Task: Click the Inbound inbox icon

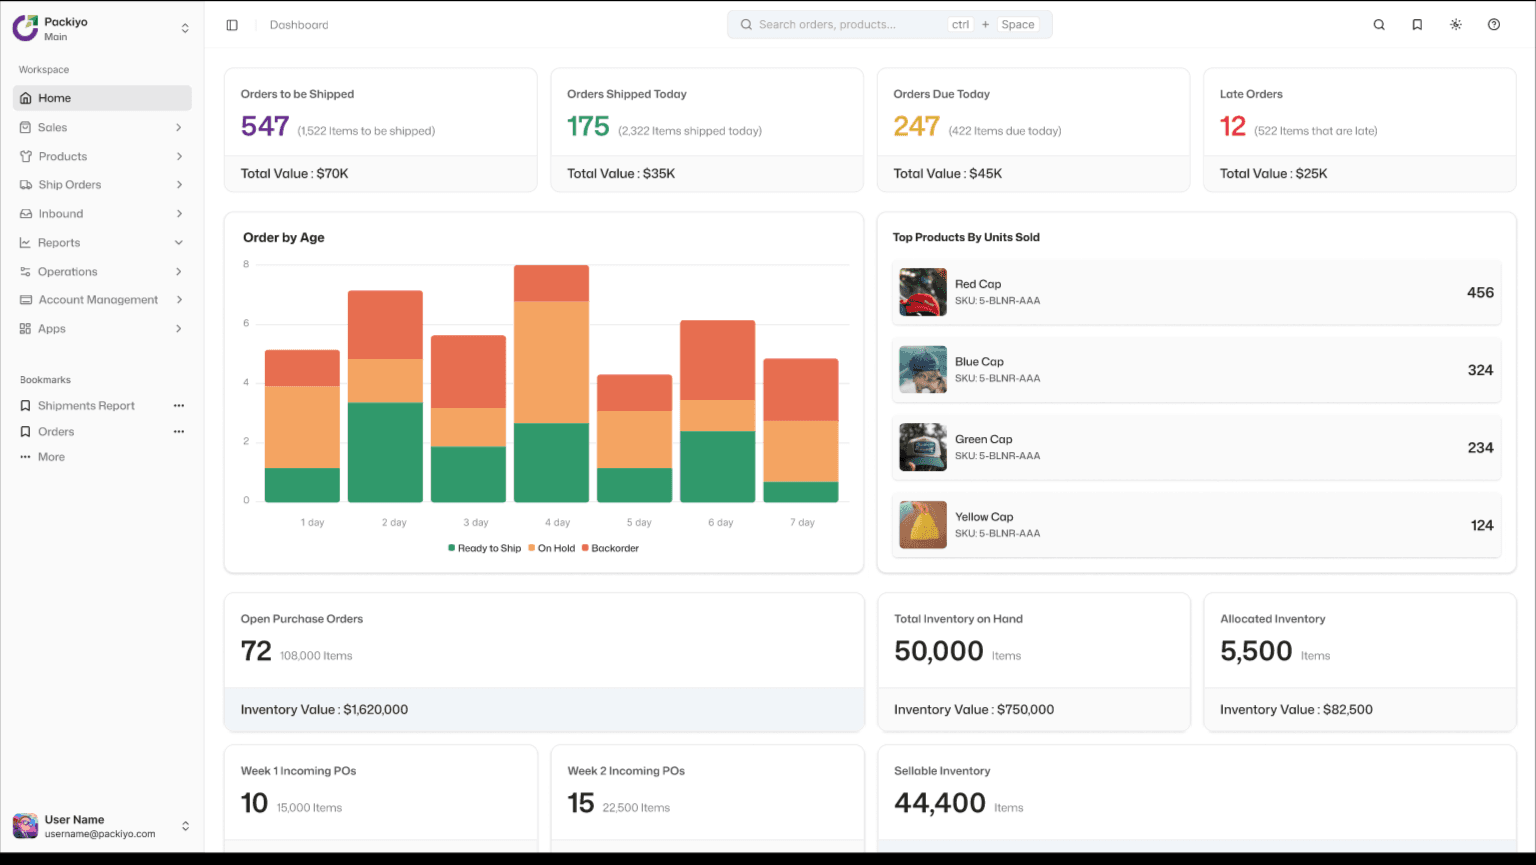Action: click(26, 214)
